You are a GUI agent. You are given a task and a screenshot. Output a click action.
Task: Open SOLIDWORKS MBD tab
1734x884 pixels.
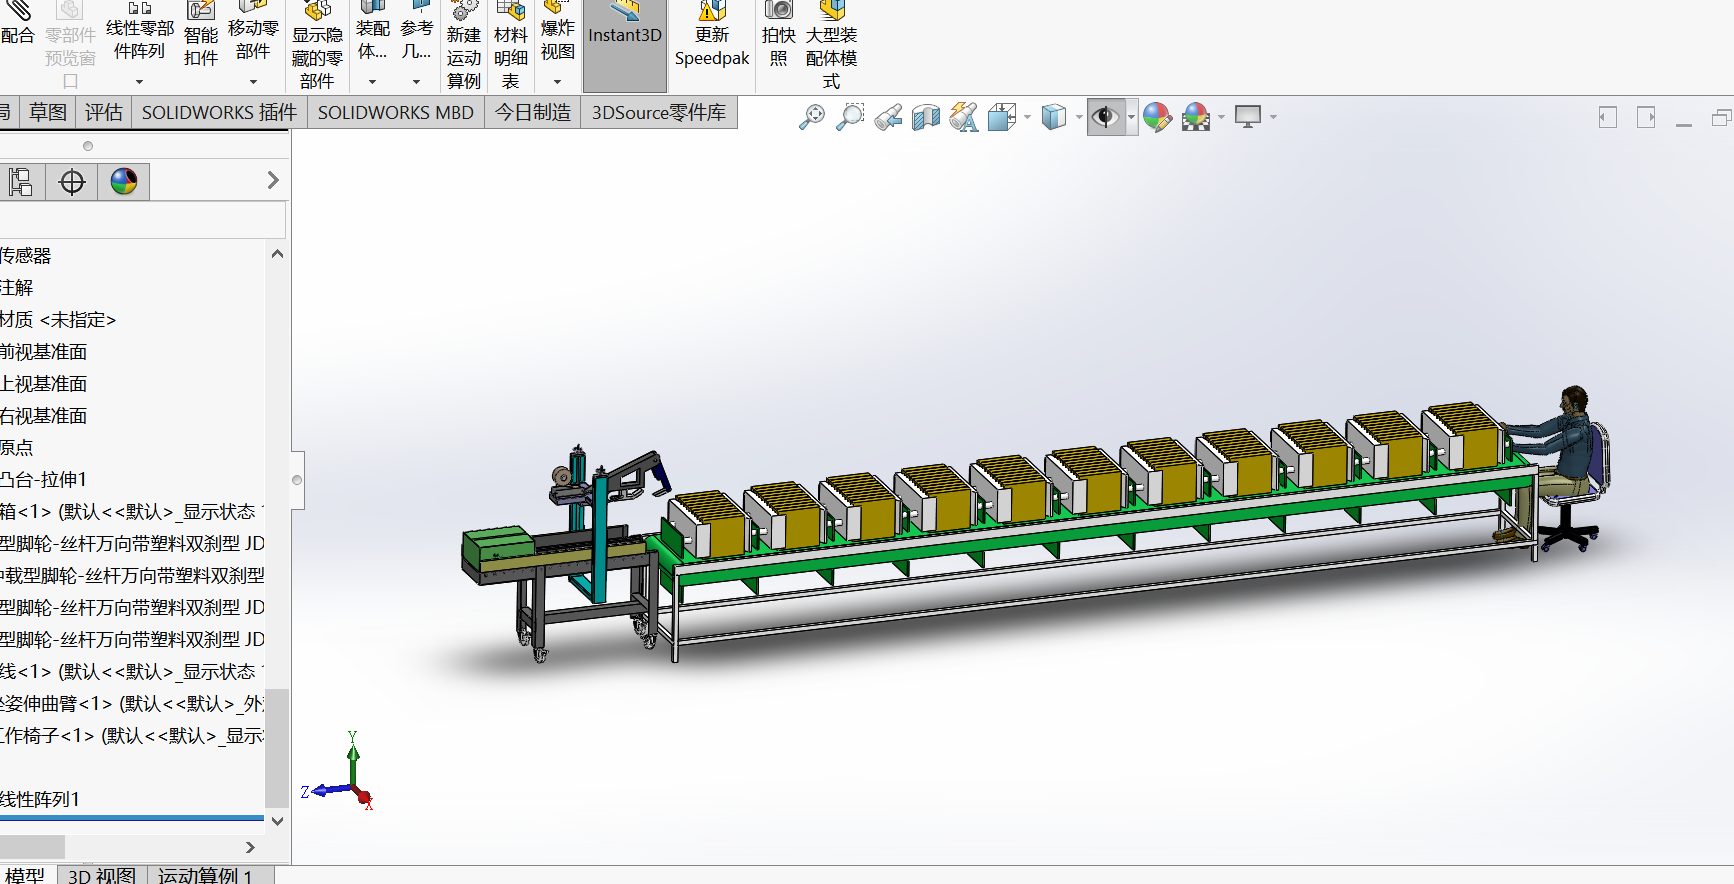click(396, 112)
